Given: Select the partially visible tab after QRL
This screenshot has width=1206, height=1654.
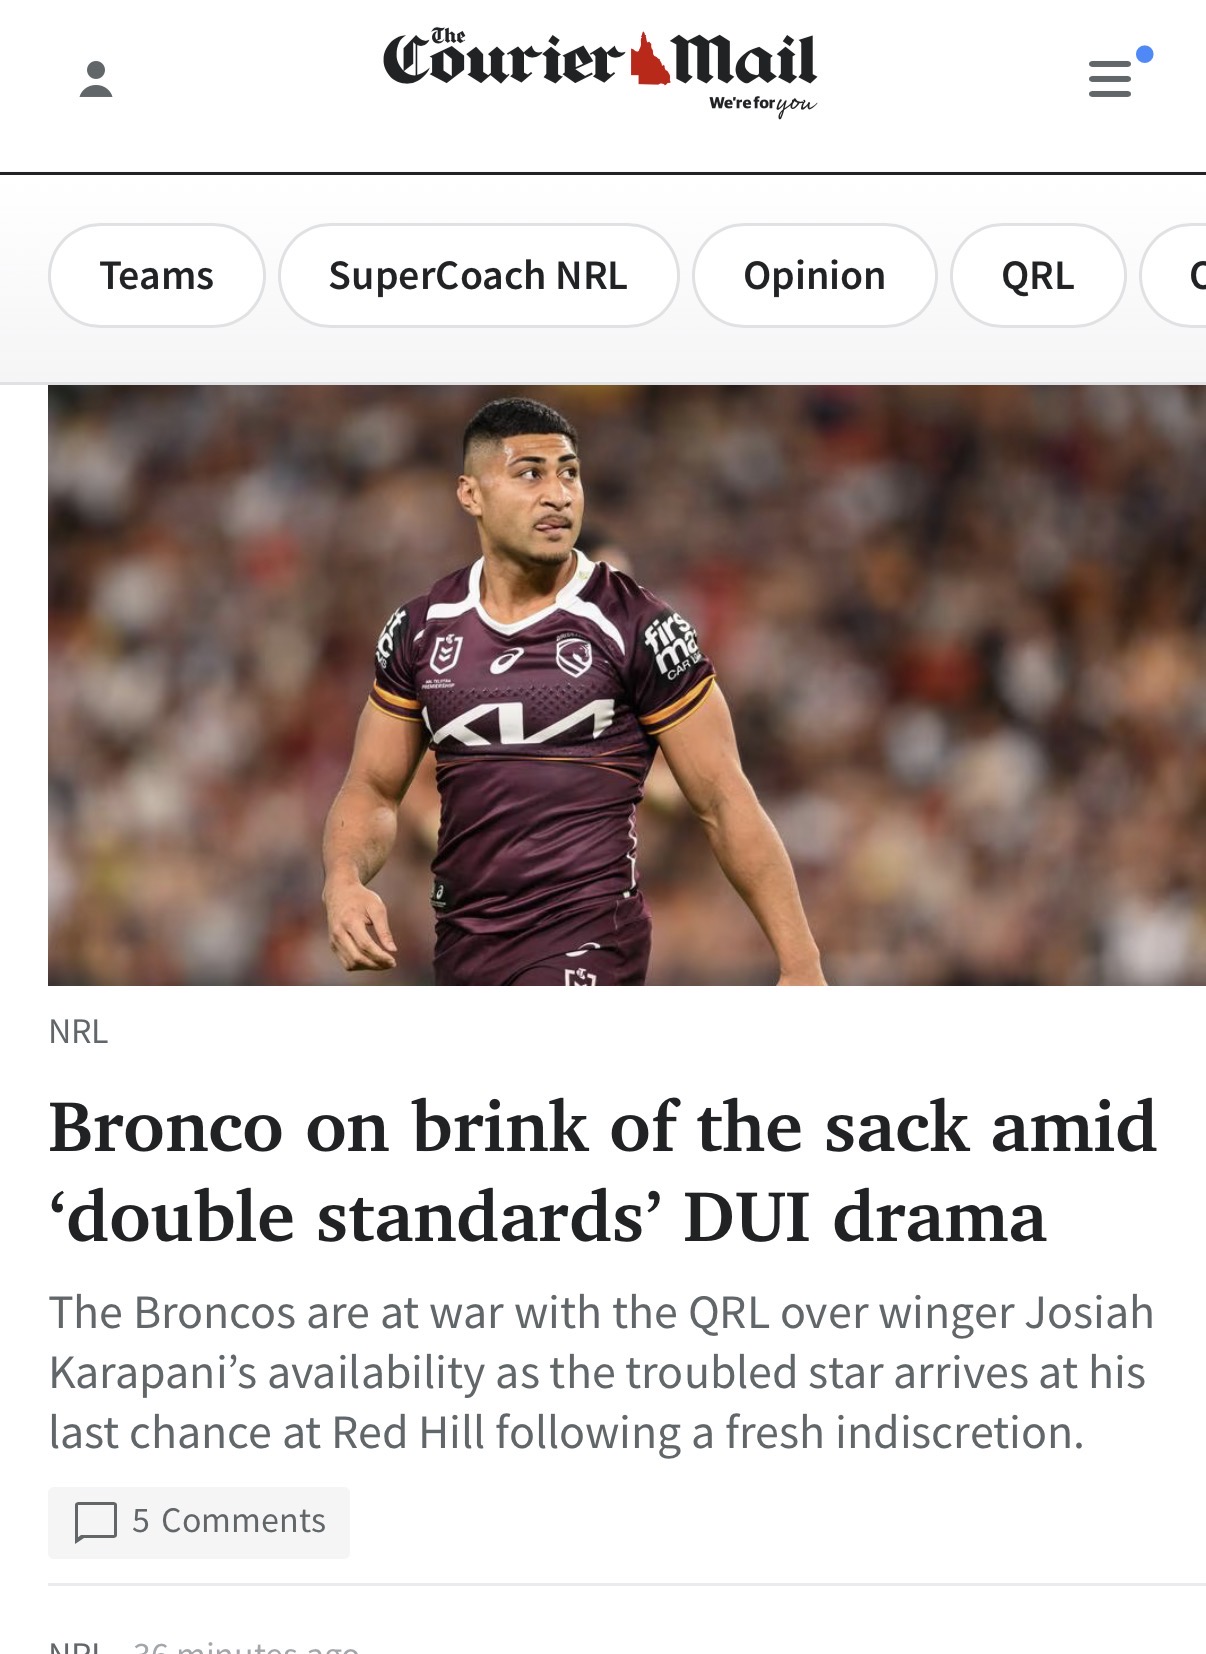Looking at the screenshot, I should click(1177, 275).
